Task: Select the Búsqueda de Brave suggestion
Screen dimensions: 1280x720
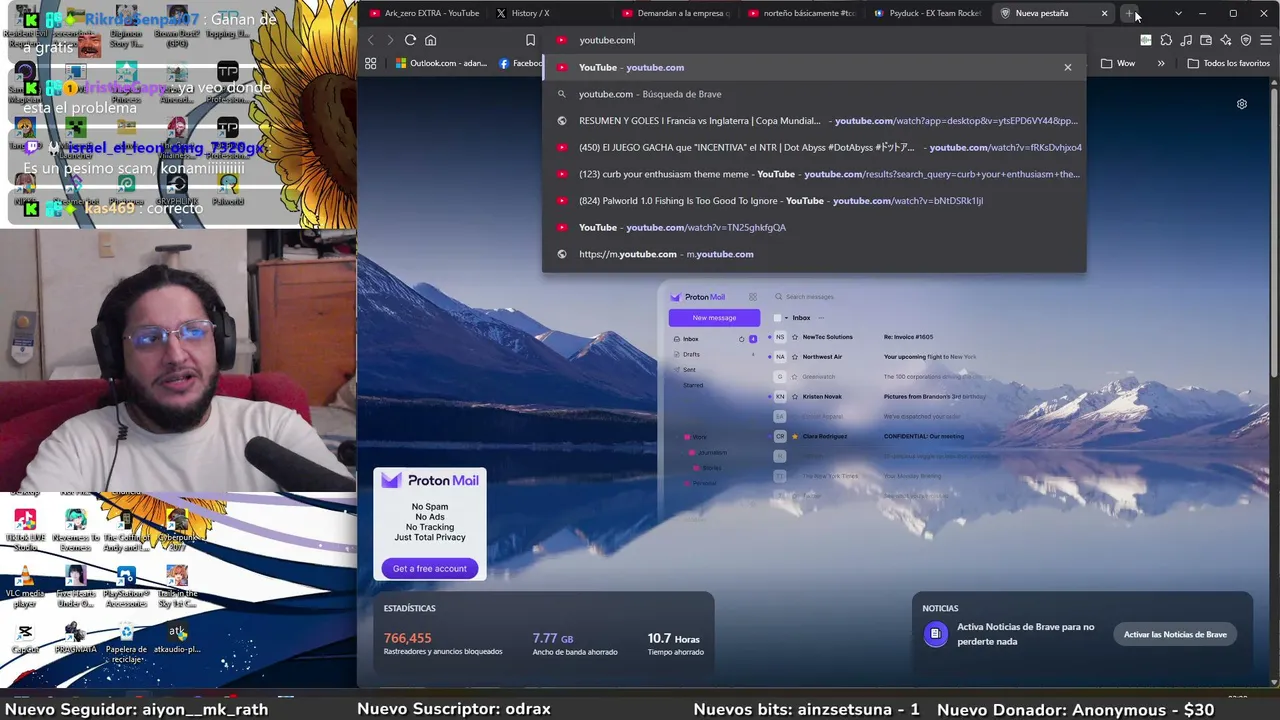Action: tap(813, 94)
